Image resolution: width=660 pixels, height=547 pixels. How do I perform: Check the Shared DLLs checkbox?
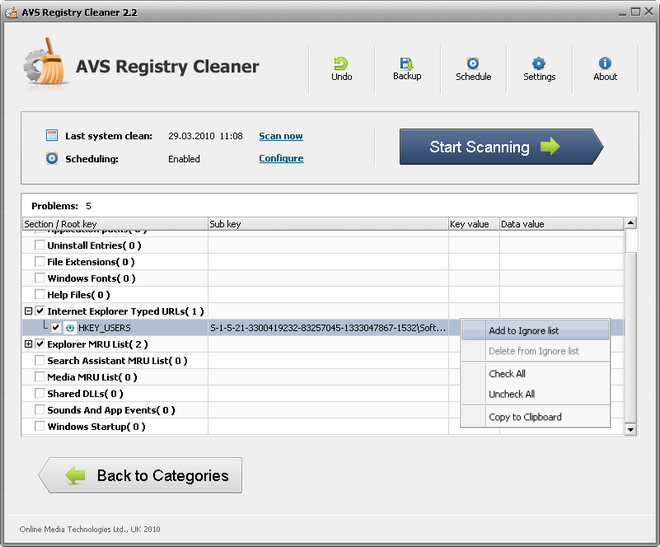click(x=40, y=393)
